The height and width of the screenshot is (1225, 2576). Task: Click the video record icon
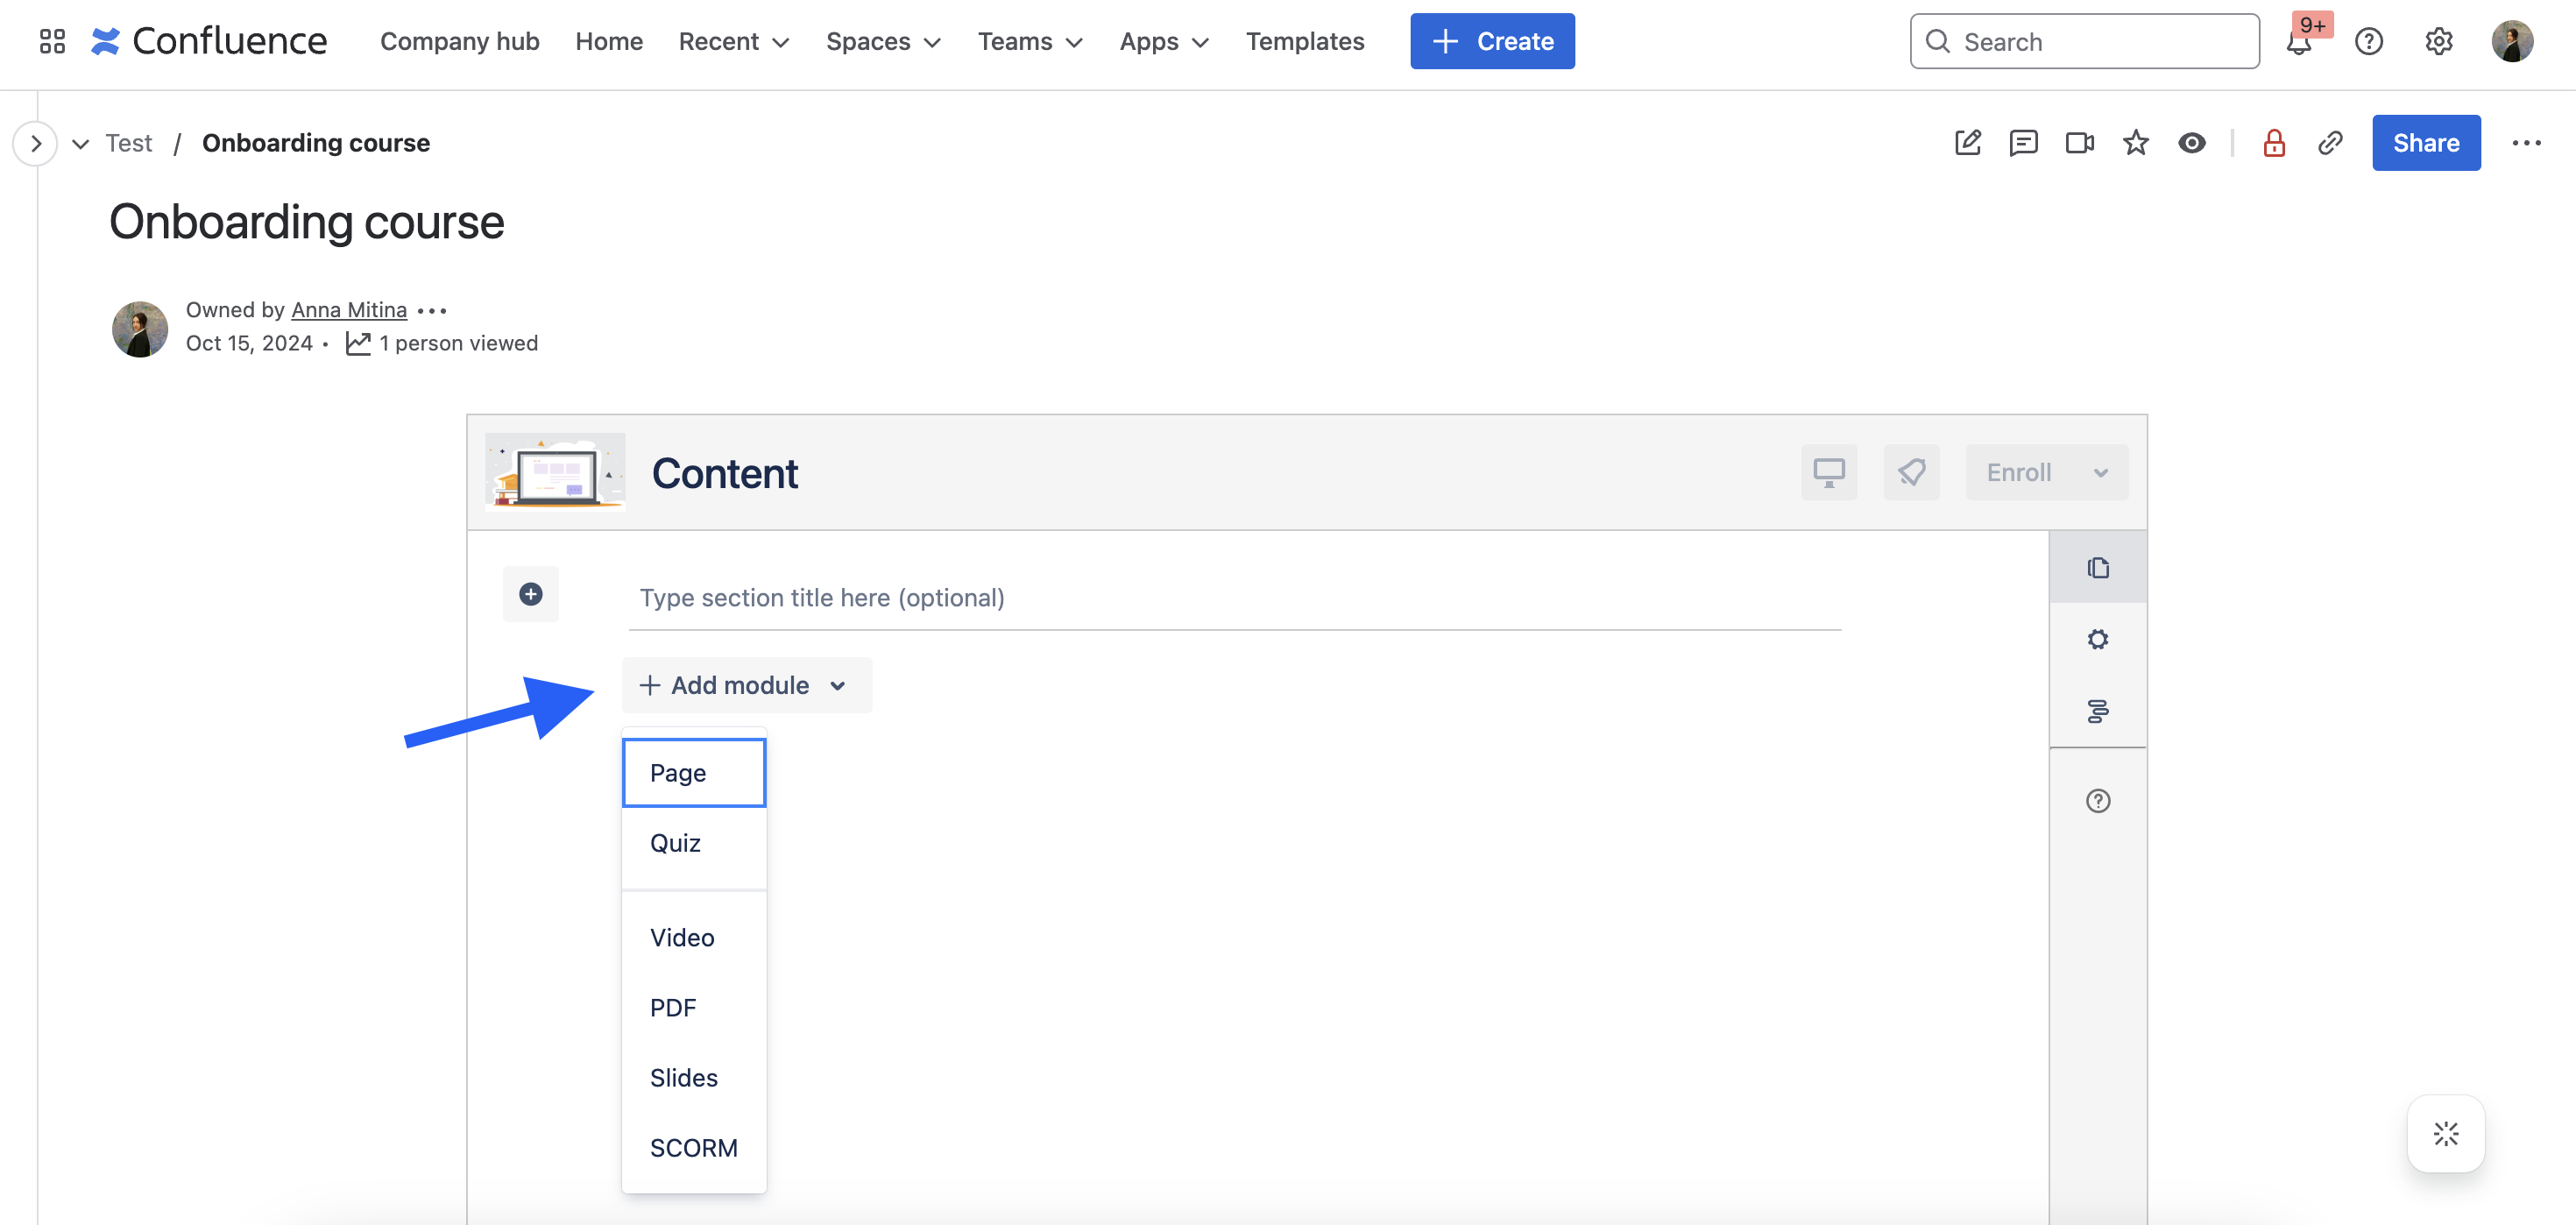tap(2079, 143)
